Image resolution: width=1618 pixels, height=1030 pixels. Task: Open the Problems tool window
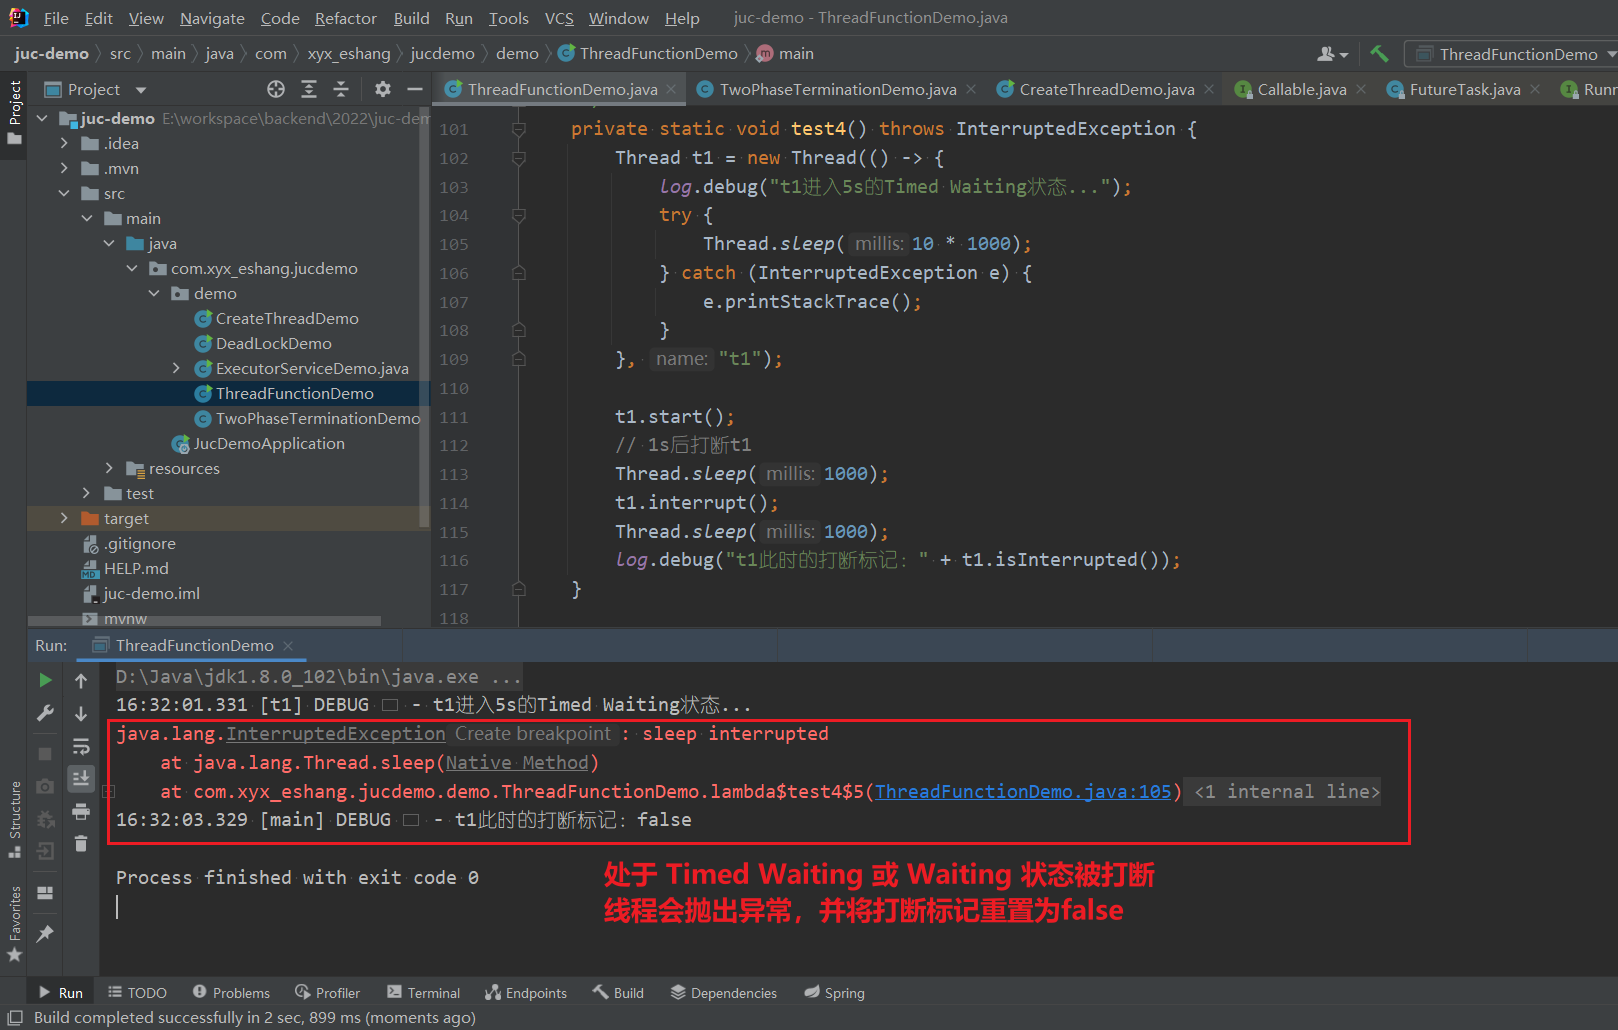[231, 992]
